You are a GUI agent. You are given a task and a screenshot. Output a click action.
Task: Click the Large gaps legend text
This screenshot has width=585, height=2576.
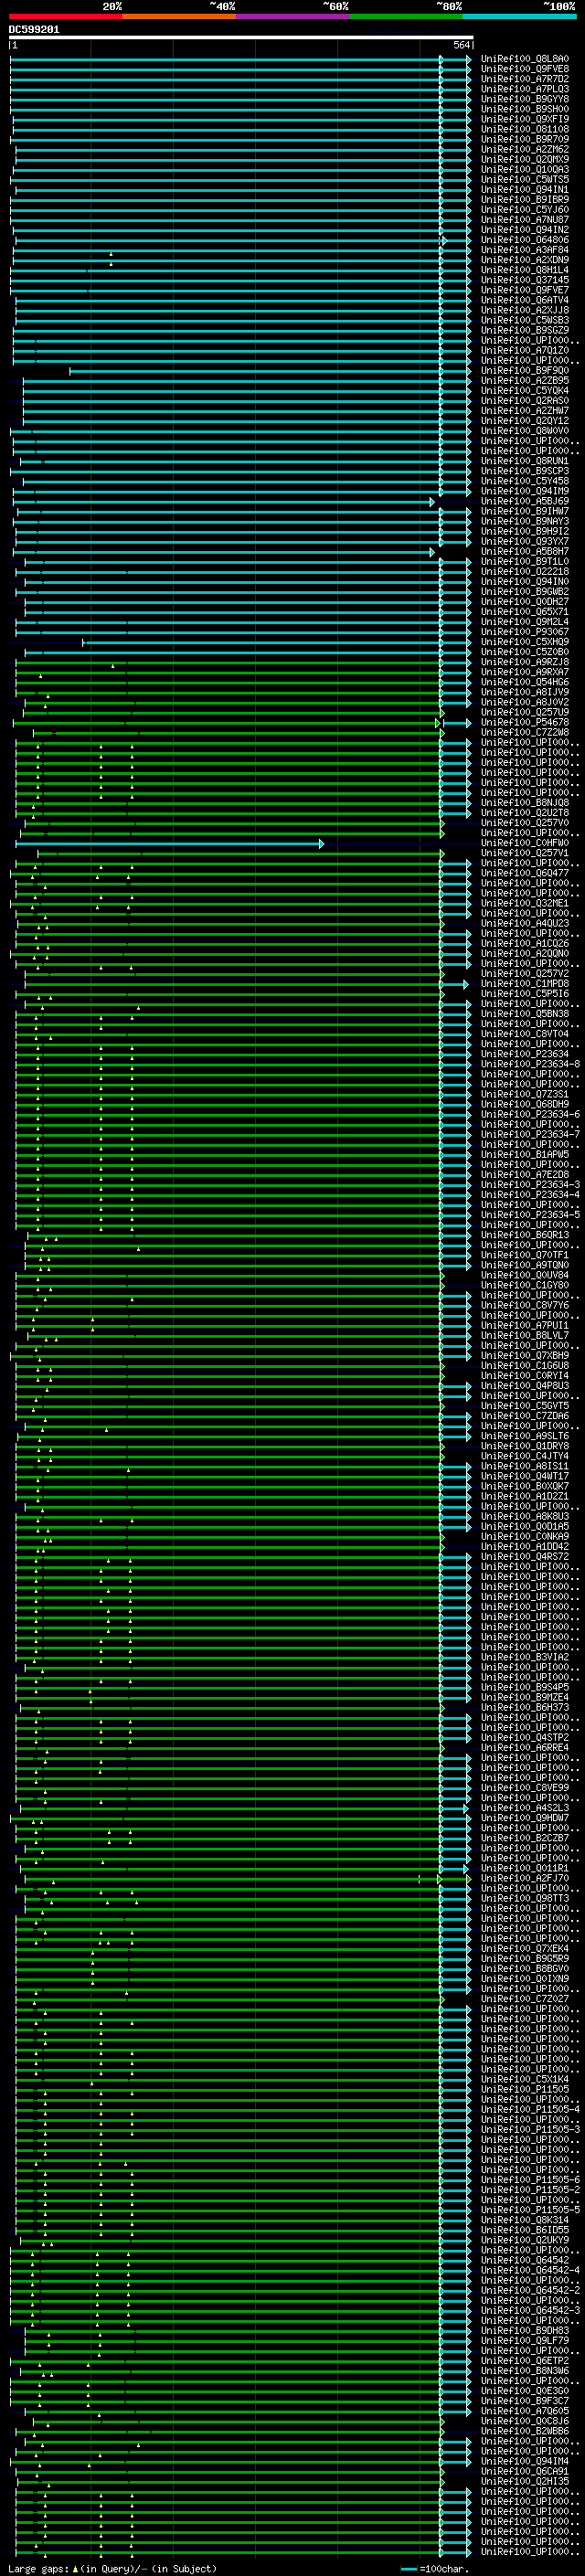tap(113, 2569)
